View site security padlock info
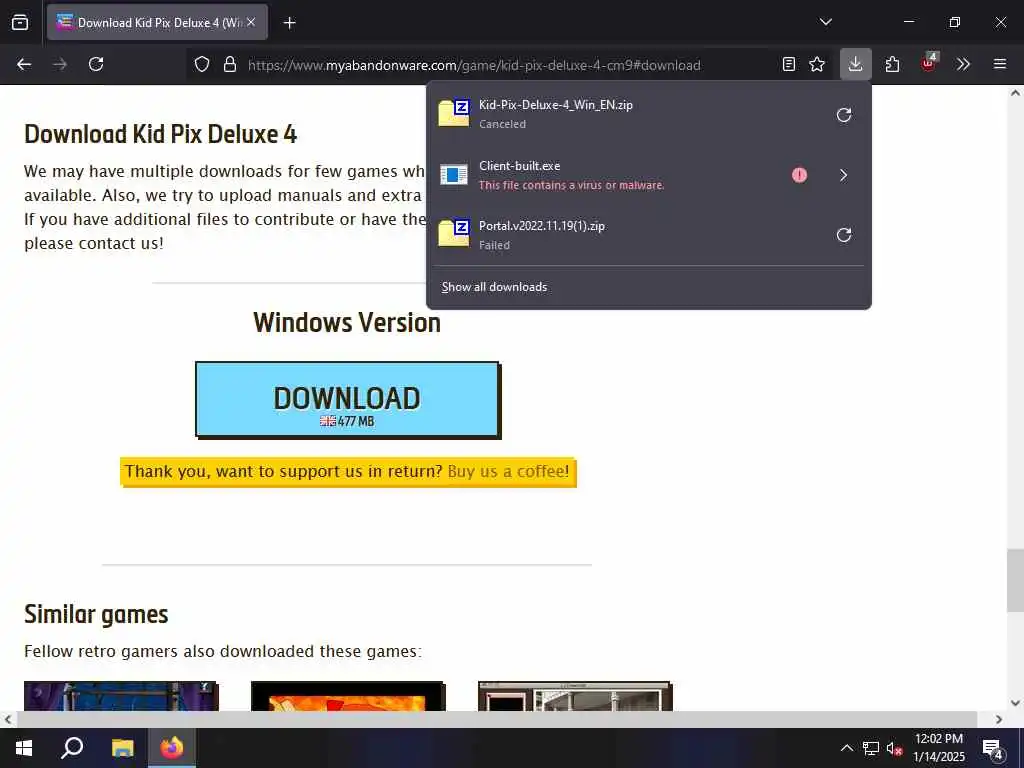The width and height of the screenshot is (1024, 768). pyautogui.click(x=229, y=65)
